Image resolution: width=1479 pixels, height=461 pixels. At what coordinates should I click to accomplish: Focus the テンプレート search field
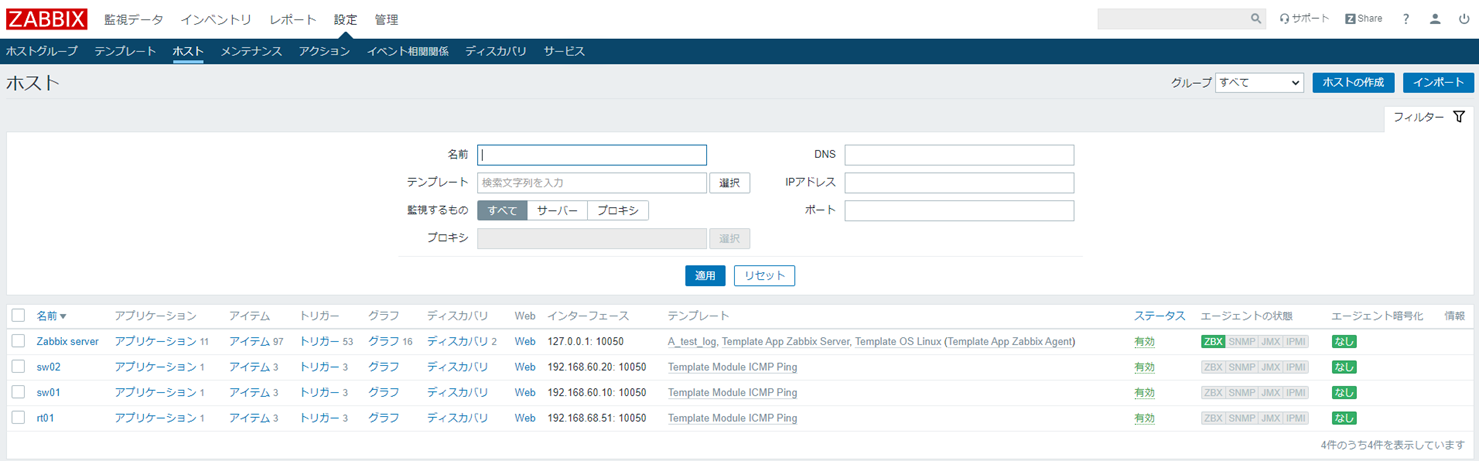pos(592,183)
